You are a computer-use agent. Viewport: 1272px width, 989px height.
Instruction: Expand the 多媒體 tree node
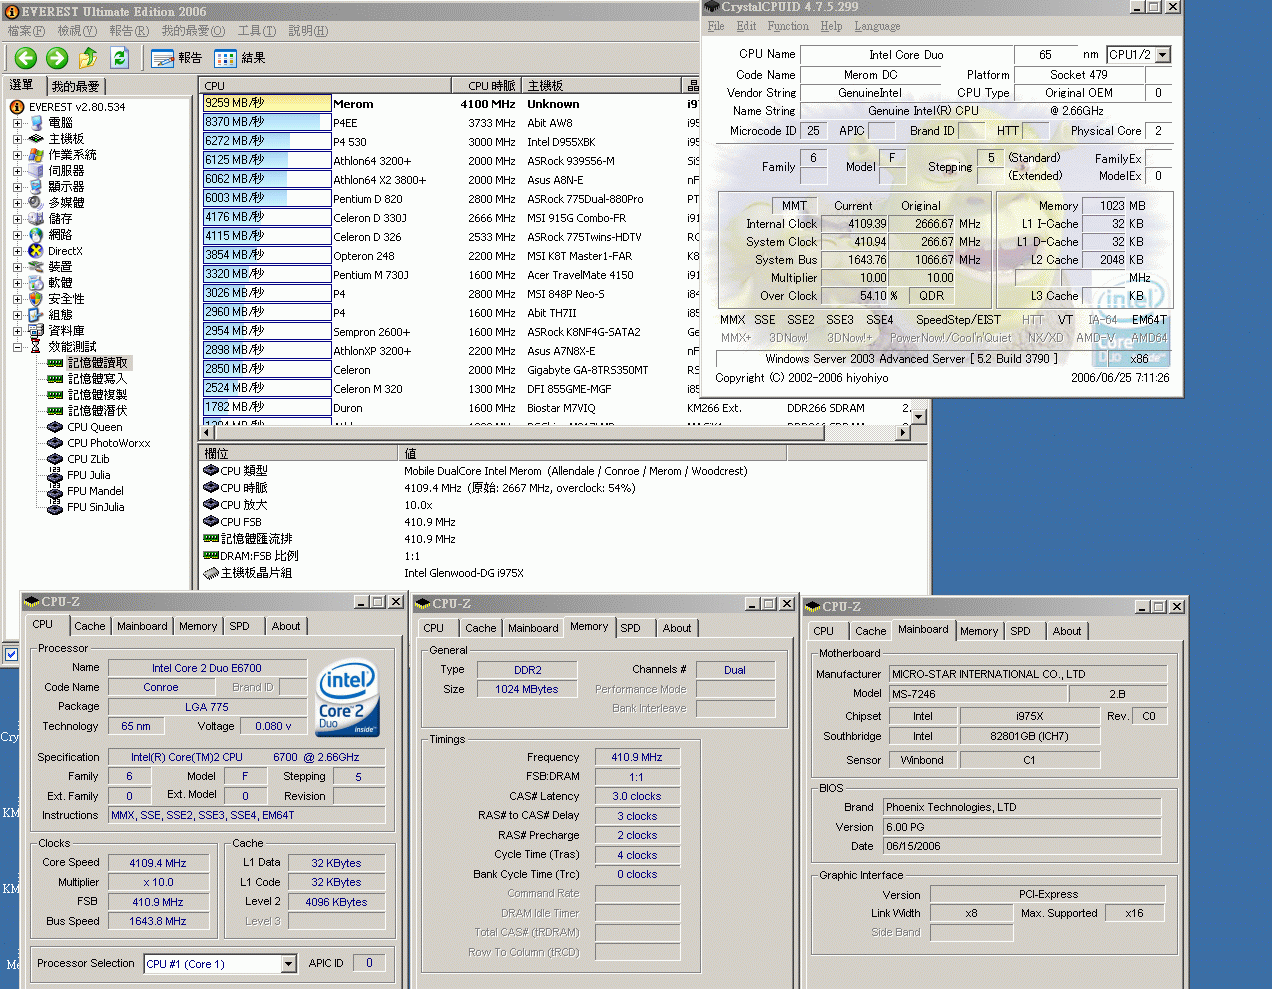[x=17, y=203]
